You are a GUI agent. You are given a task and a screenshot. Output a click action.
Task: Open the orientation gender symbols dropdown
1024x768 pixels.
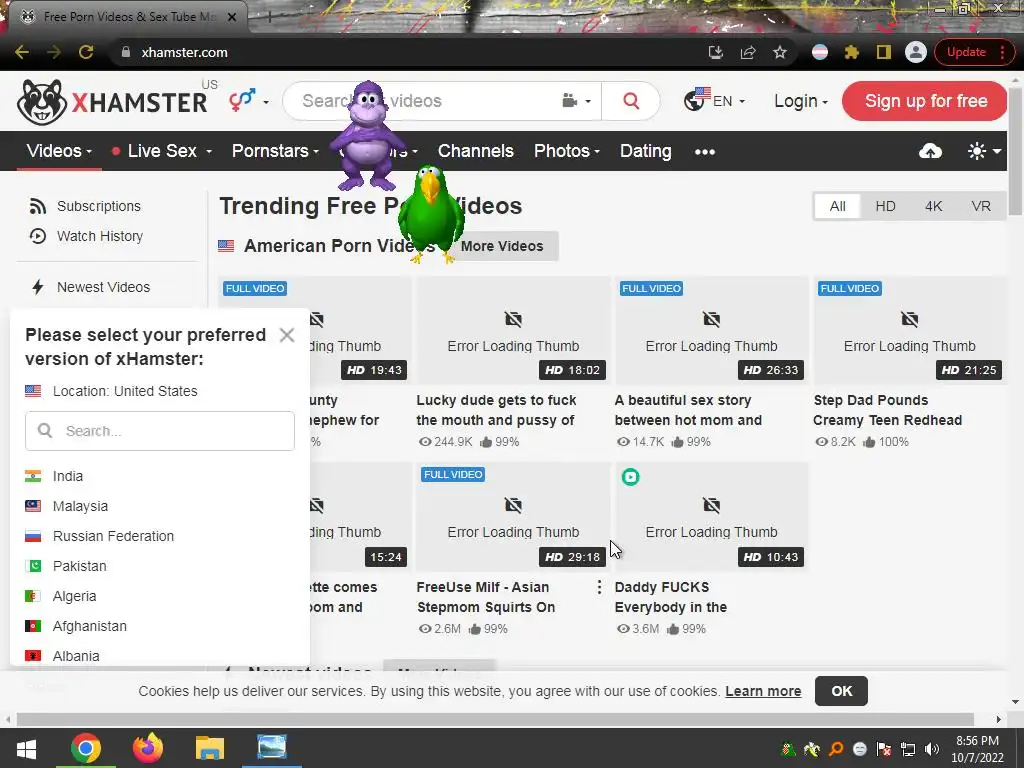click(x=248, y=101)
